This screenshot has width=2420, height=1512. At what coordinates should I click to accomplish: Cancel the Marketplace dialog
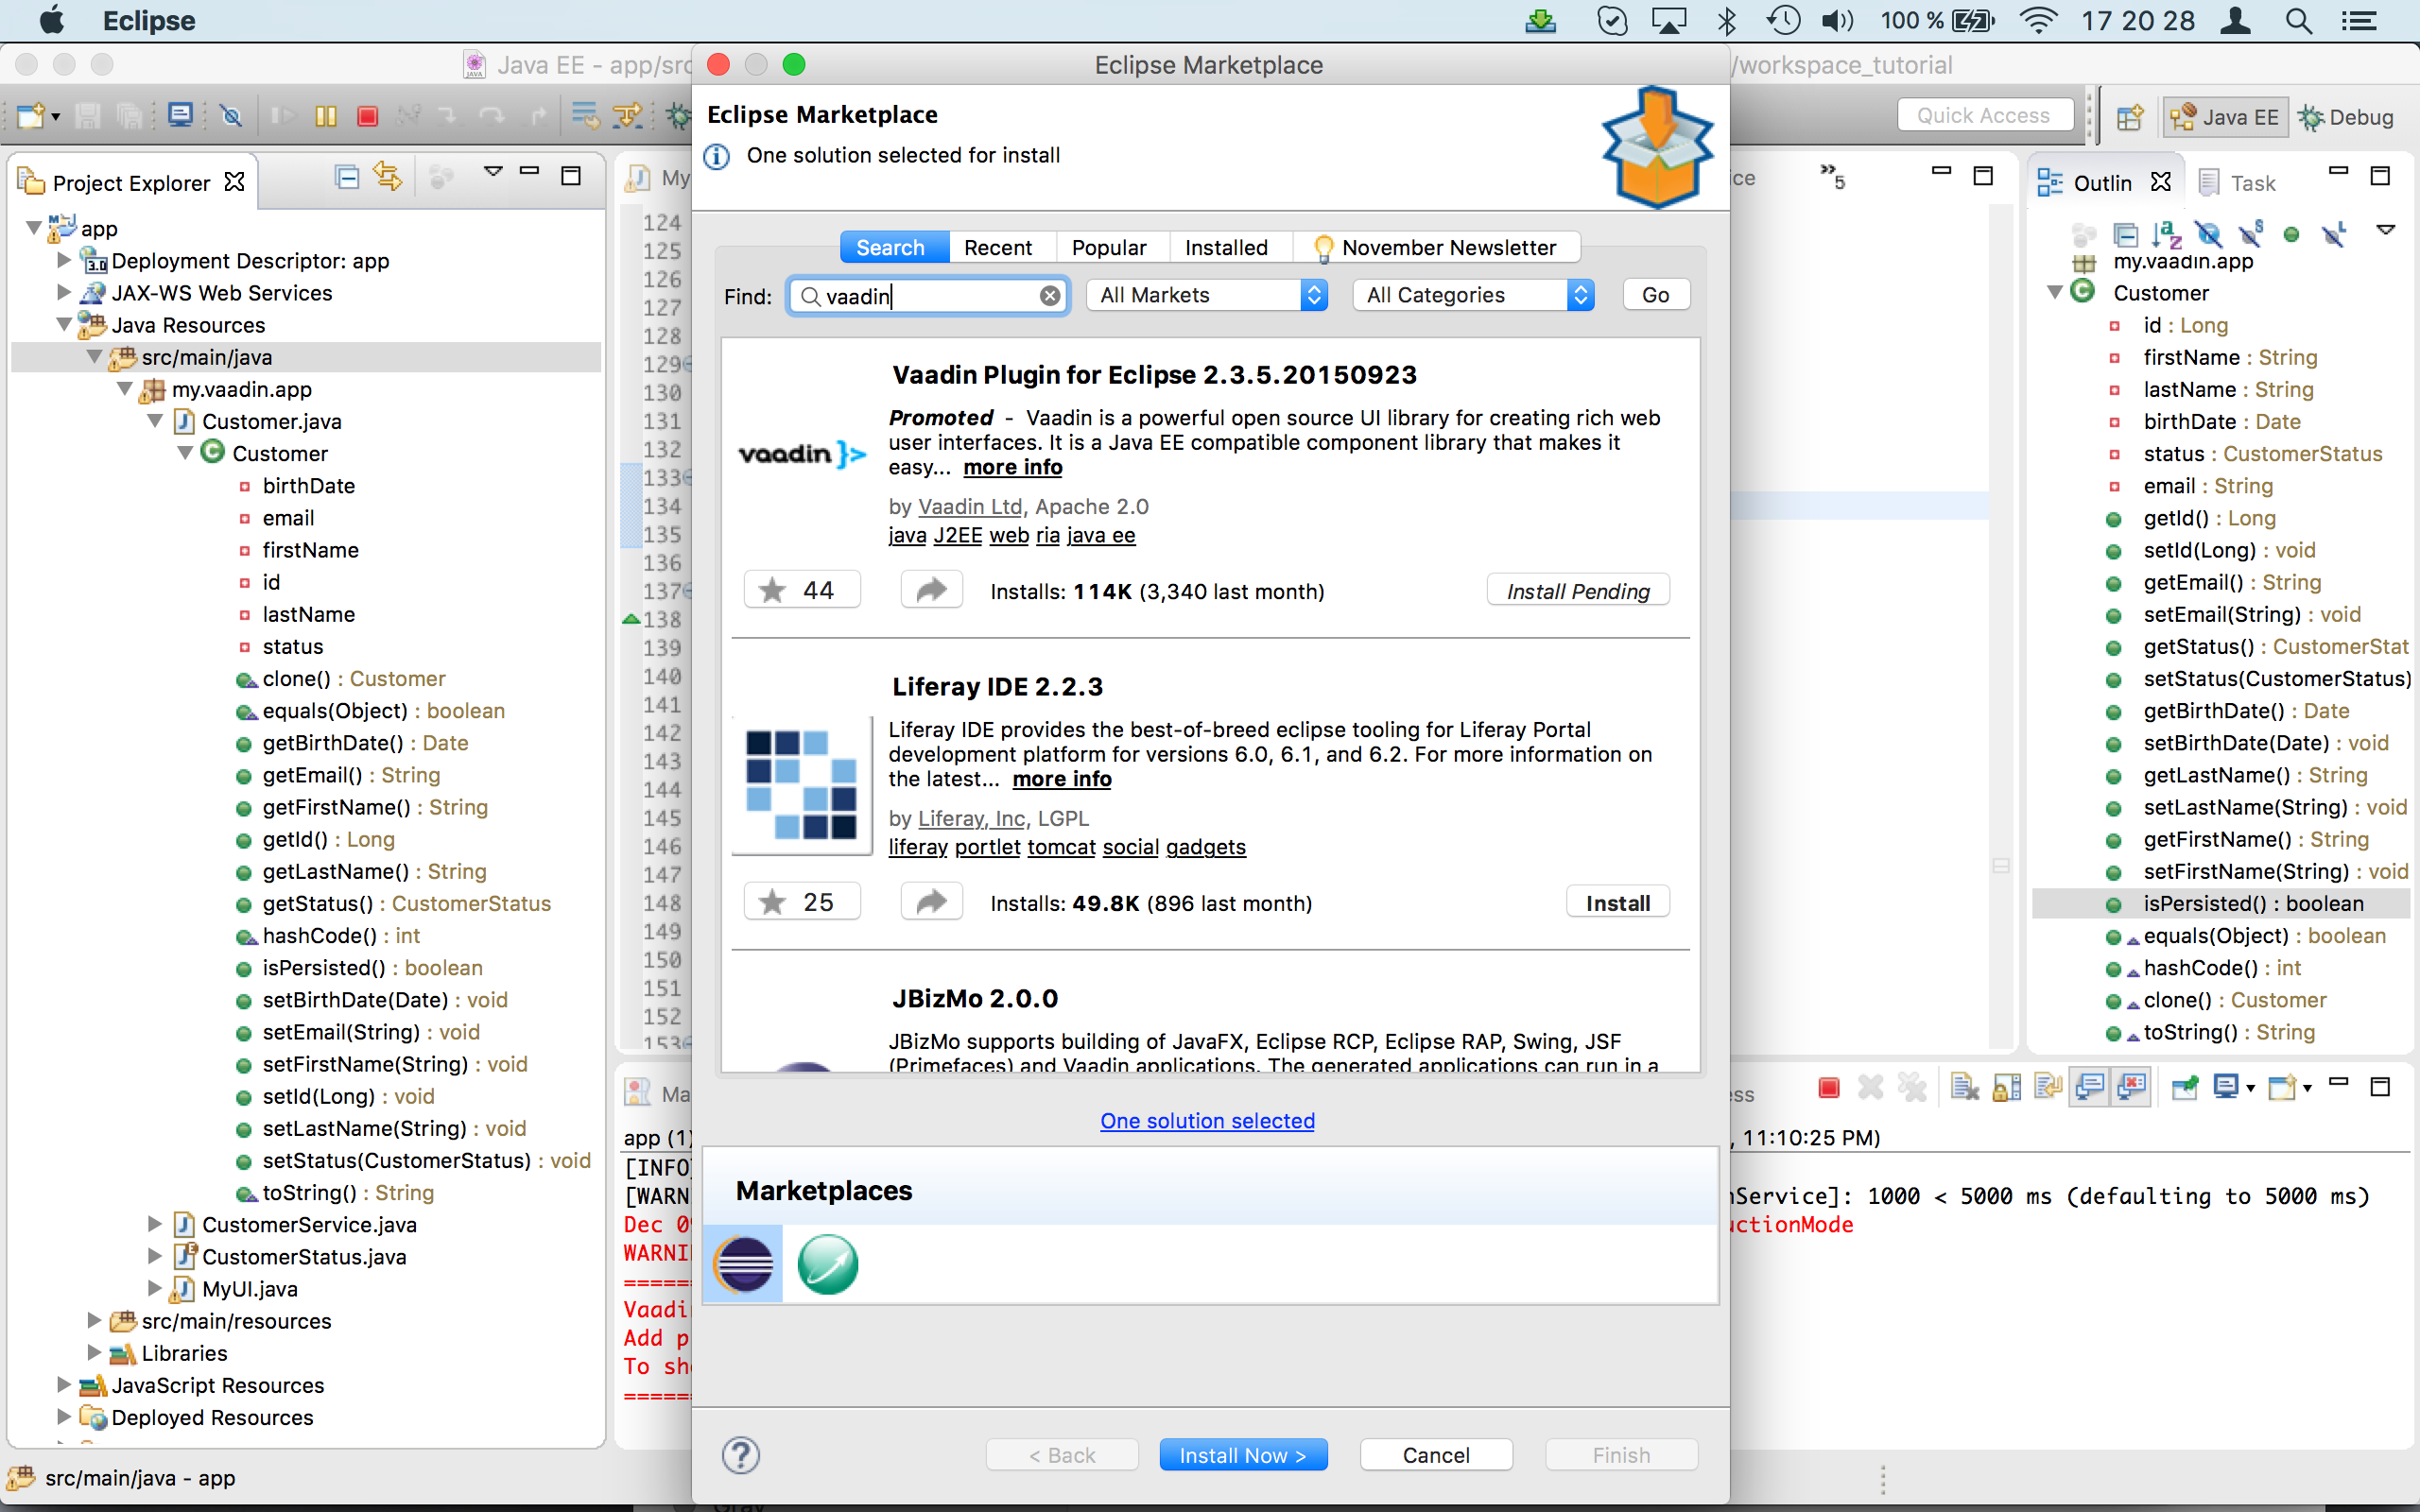1436,1455
